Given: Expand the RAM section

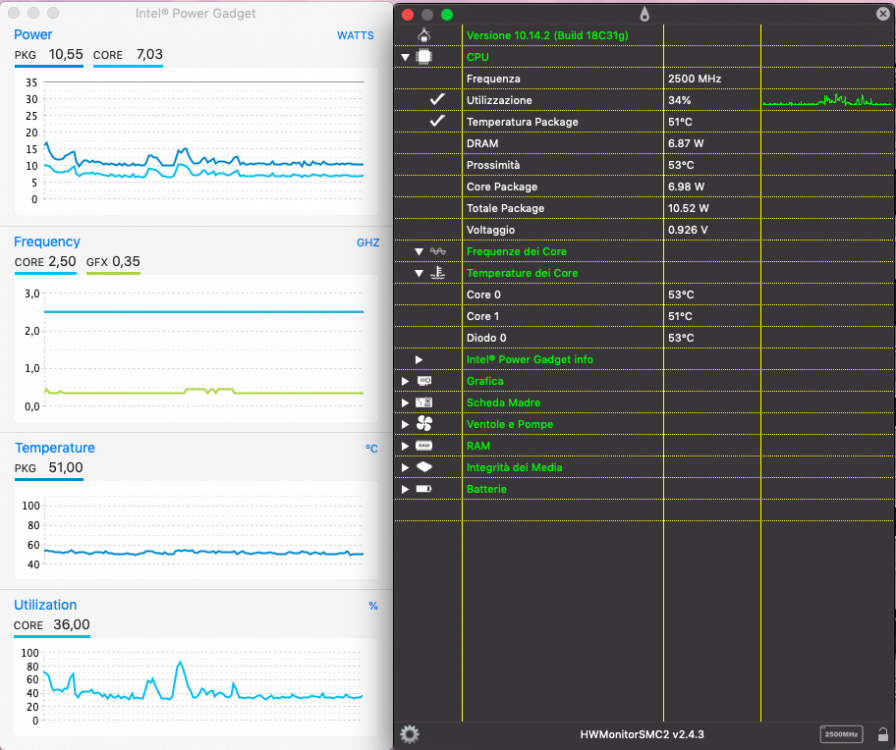Looking at the screenshot, I should [x=405, y=446].
